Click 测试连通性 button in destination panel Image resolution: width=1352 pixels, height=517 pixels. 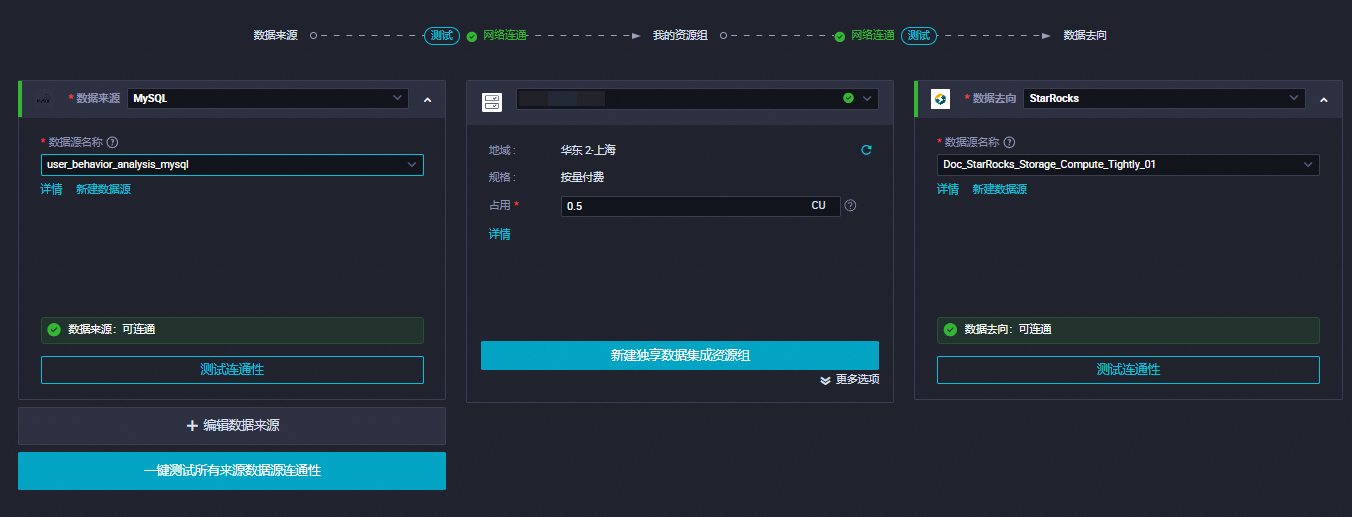[x=1128, y=370]
